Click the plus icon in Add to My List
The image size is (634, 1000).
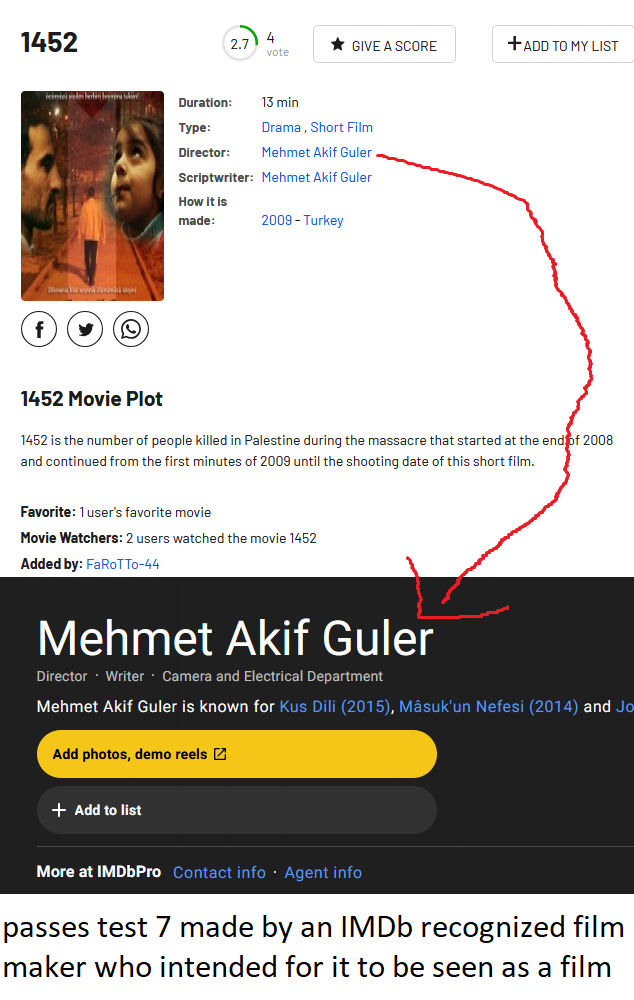(x=514, y=43)
